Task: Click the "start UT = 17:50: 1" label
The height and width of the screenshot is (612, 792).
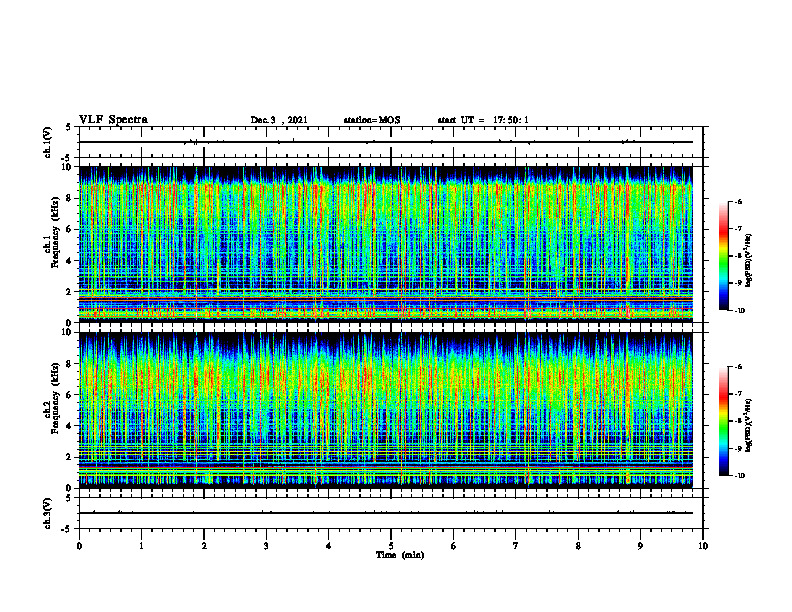Action: click(x=483, y=120)
